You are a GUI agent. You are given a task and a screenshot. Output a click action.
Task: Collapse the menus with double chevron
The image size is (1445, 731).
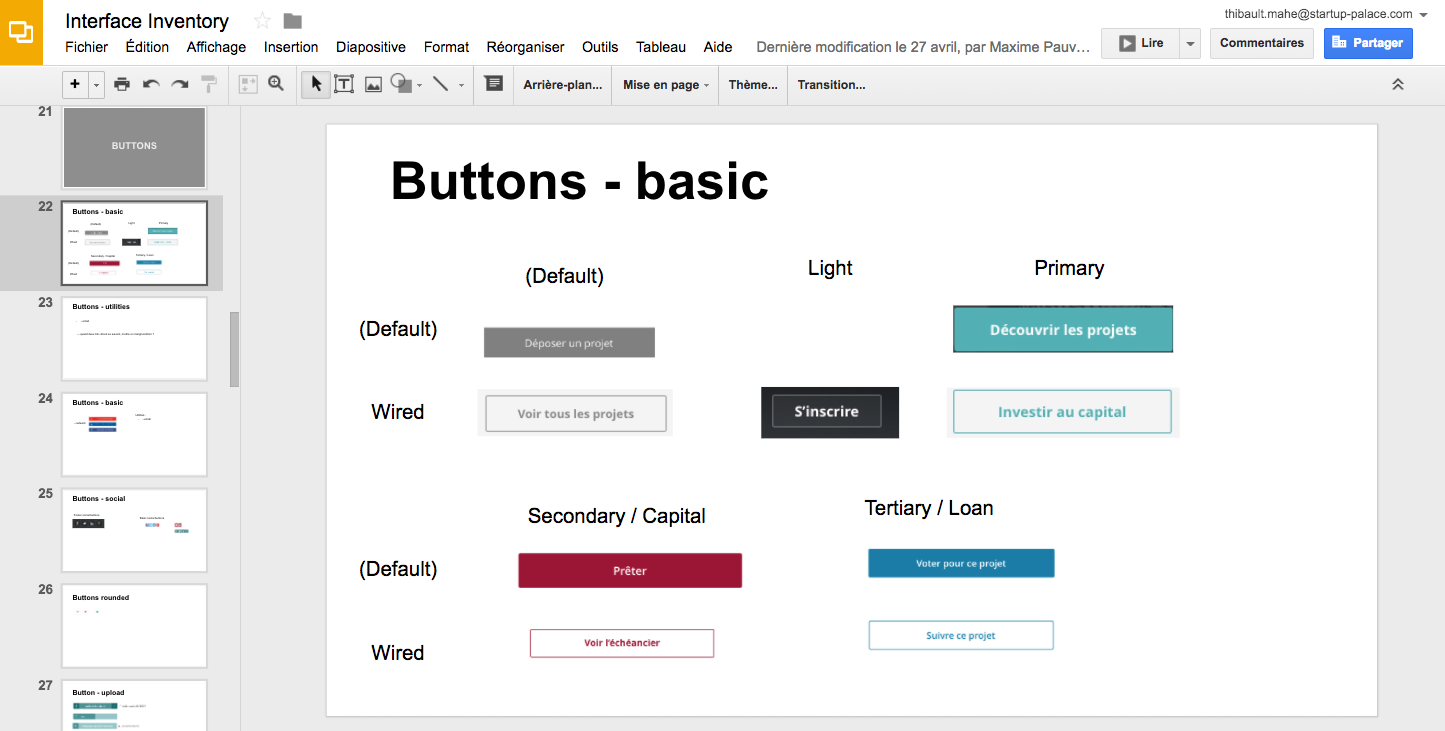[1398, 85]
